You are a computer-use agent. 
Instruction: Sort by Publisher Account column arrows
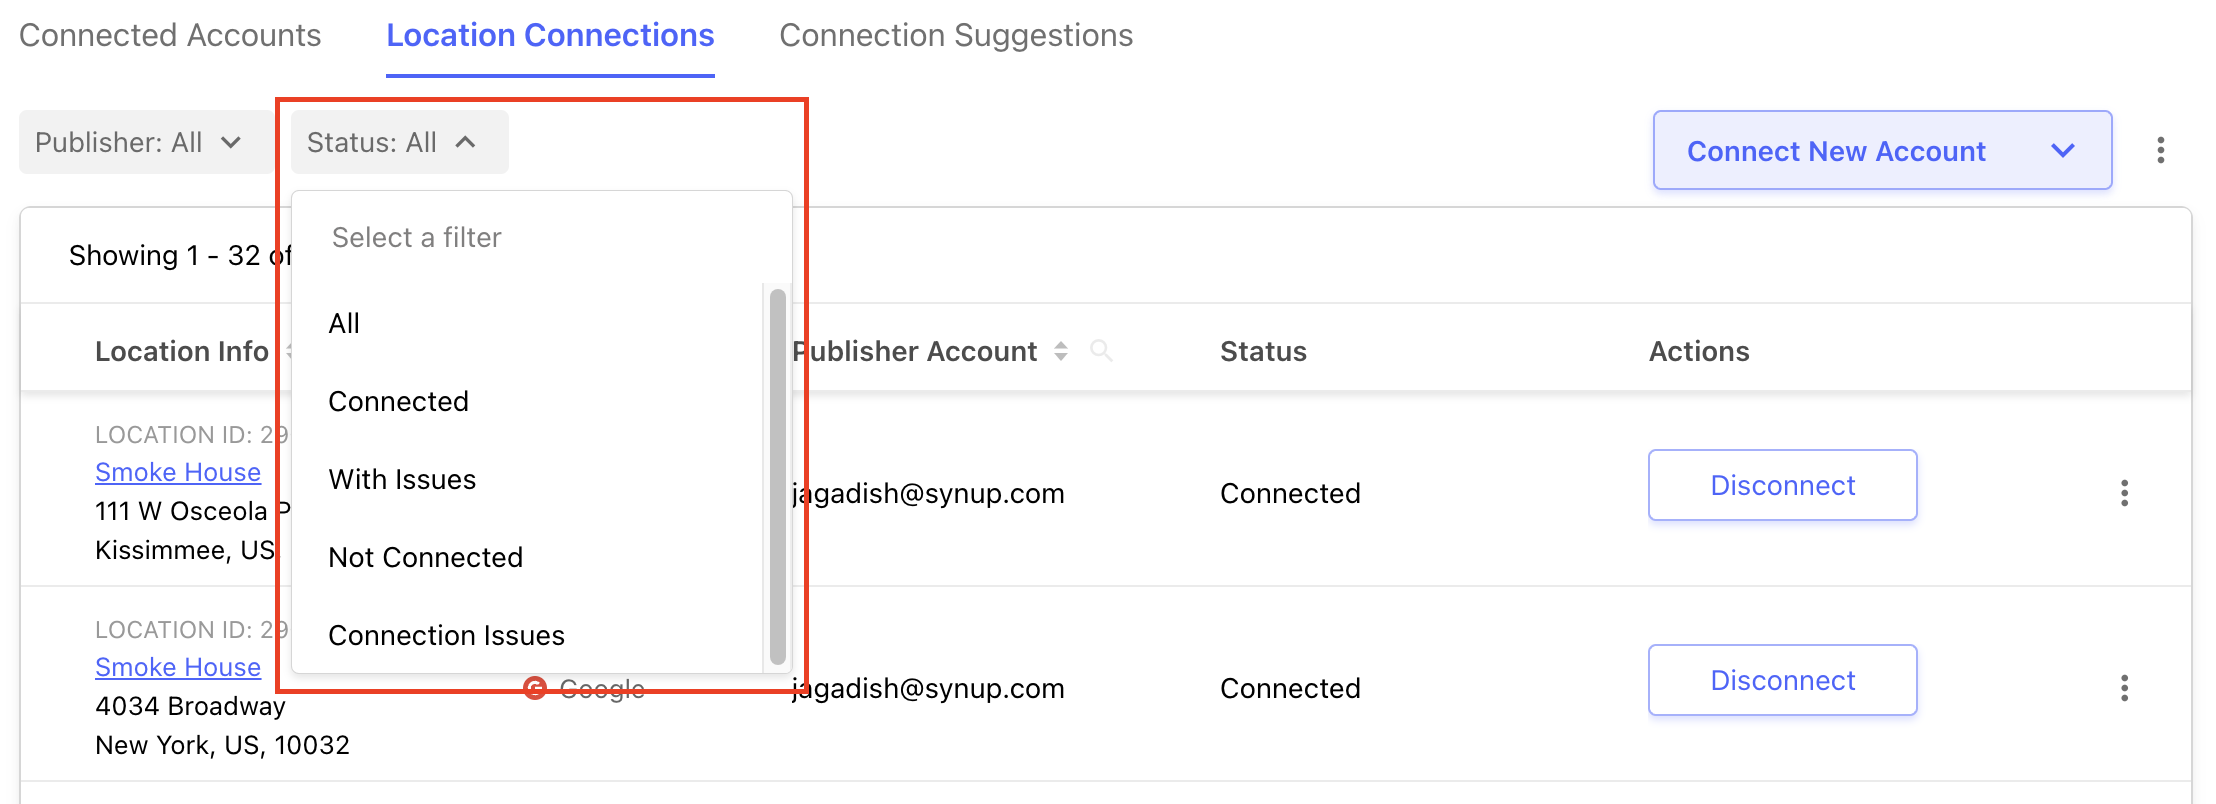pyautogui.click(x=1061, y=351)
